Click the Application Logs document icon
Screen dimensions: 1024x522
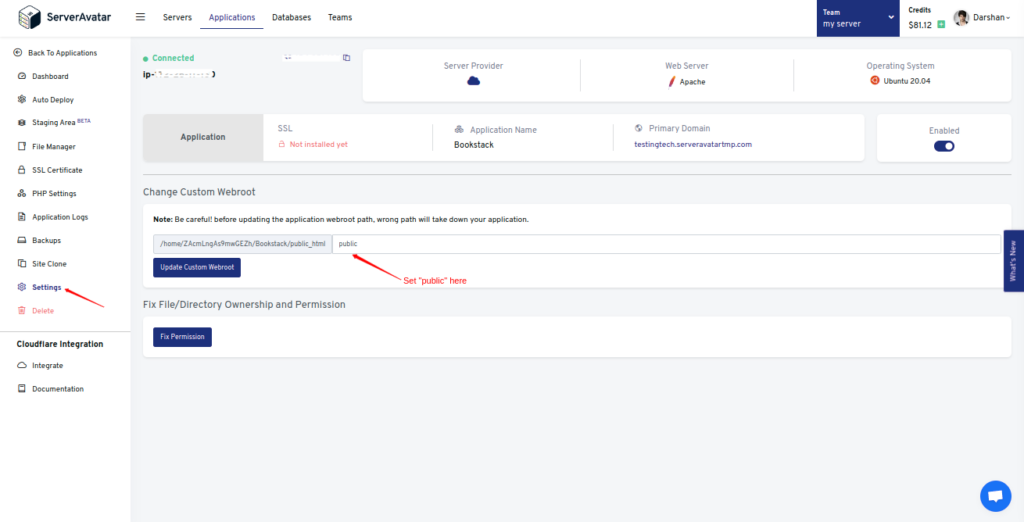(x=22, y=217)
